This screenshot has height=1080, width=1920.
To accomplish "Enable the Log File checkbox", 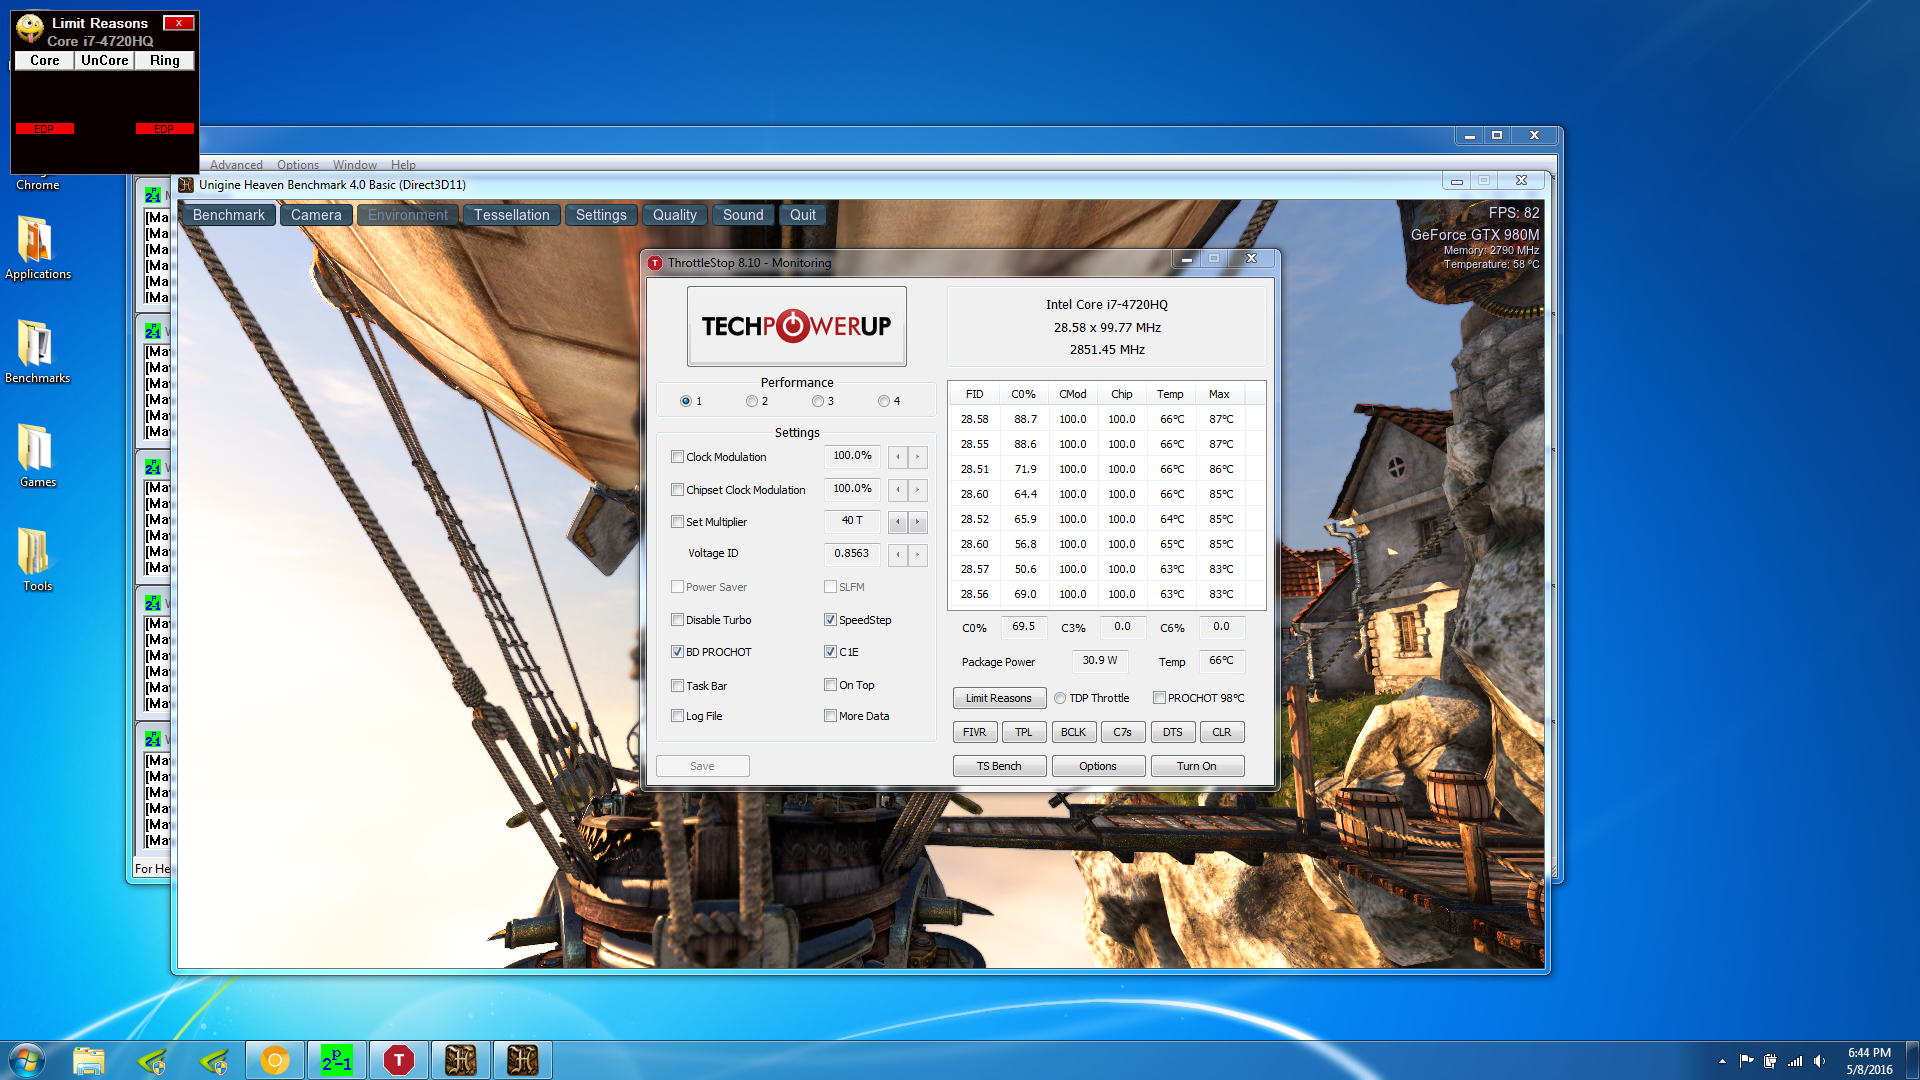I will pos(677,716).
